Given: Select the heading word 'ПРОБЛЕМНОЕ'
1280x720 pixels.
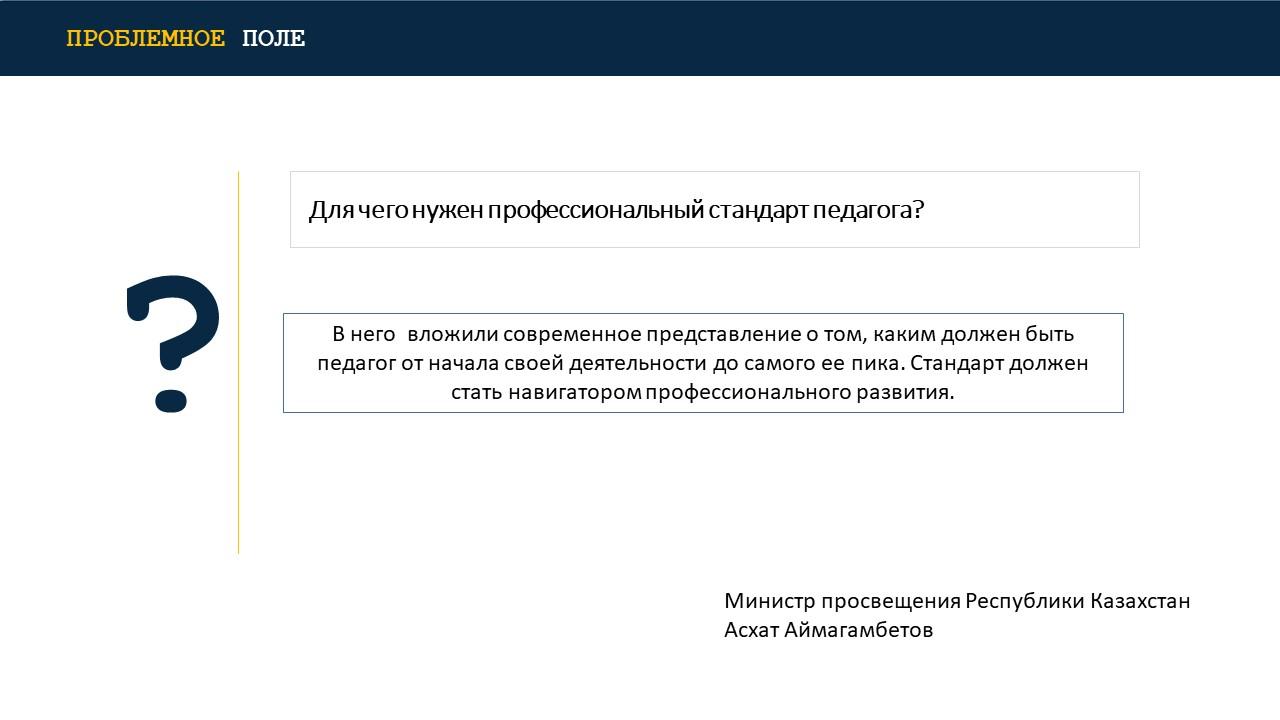Looking at the screenshot, I should click(146, 39).
